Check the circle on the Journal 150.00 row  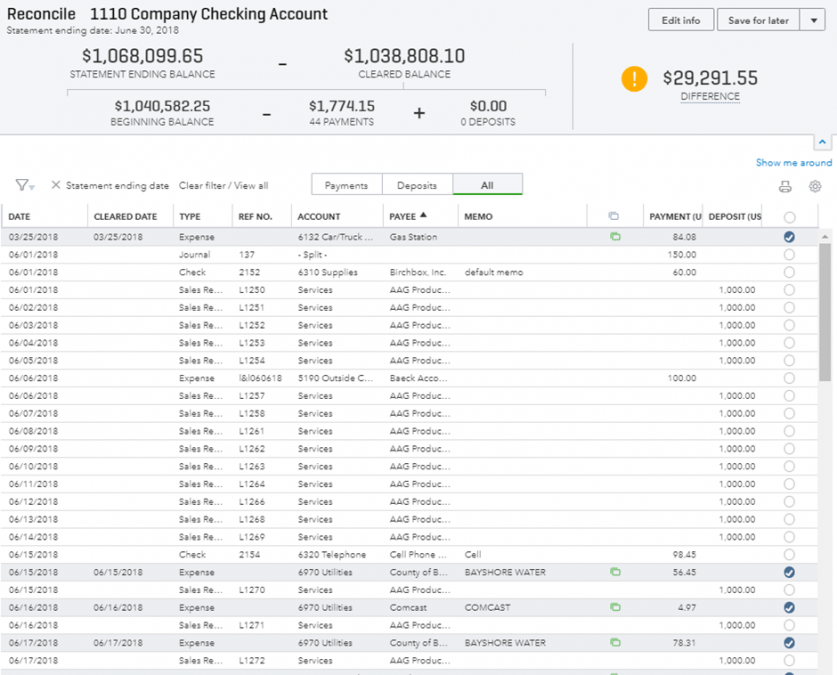(x=789, y=255)
